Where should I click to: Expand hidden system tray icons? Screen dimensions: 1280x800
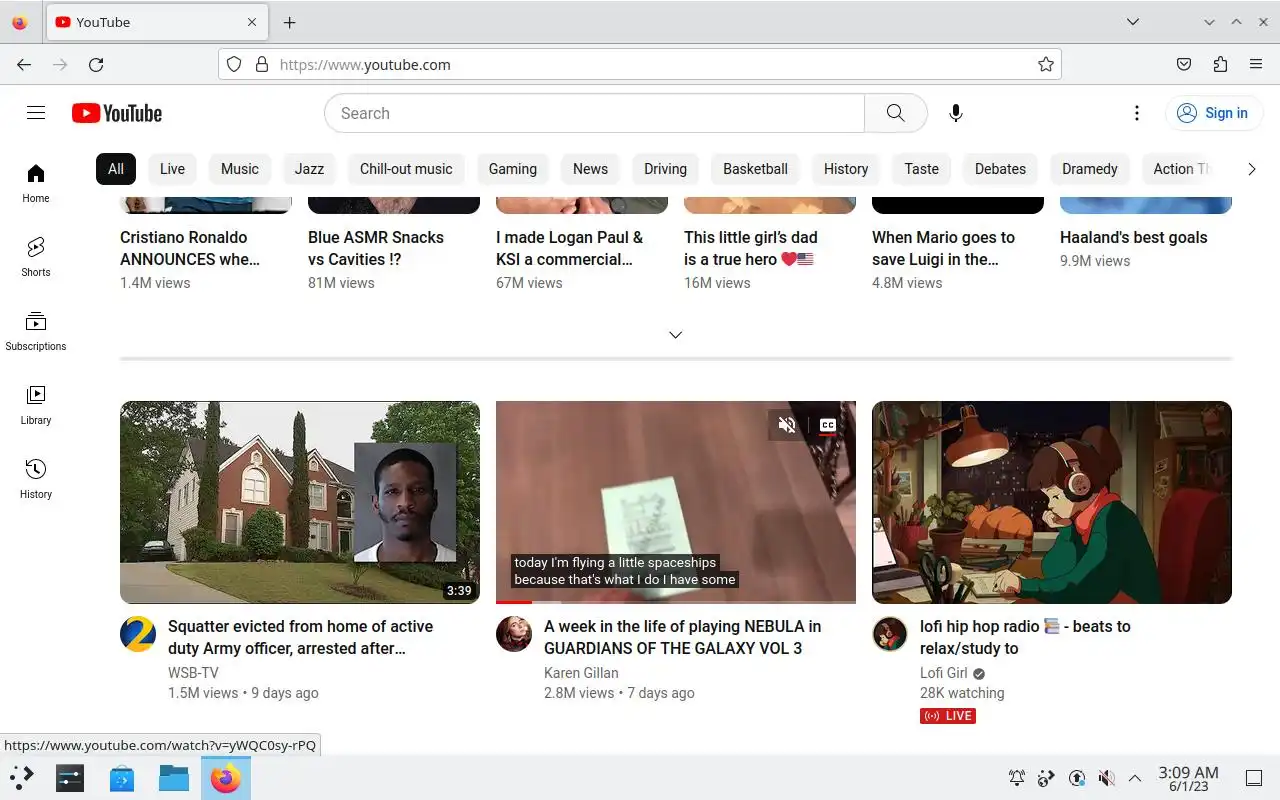click(x=1135, y=778)
